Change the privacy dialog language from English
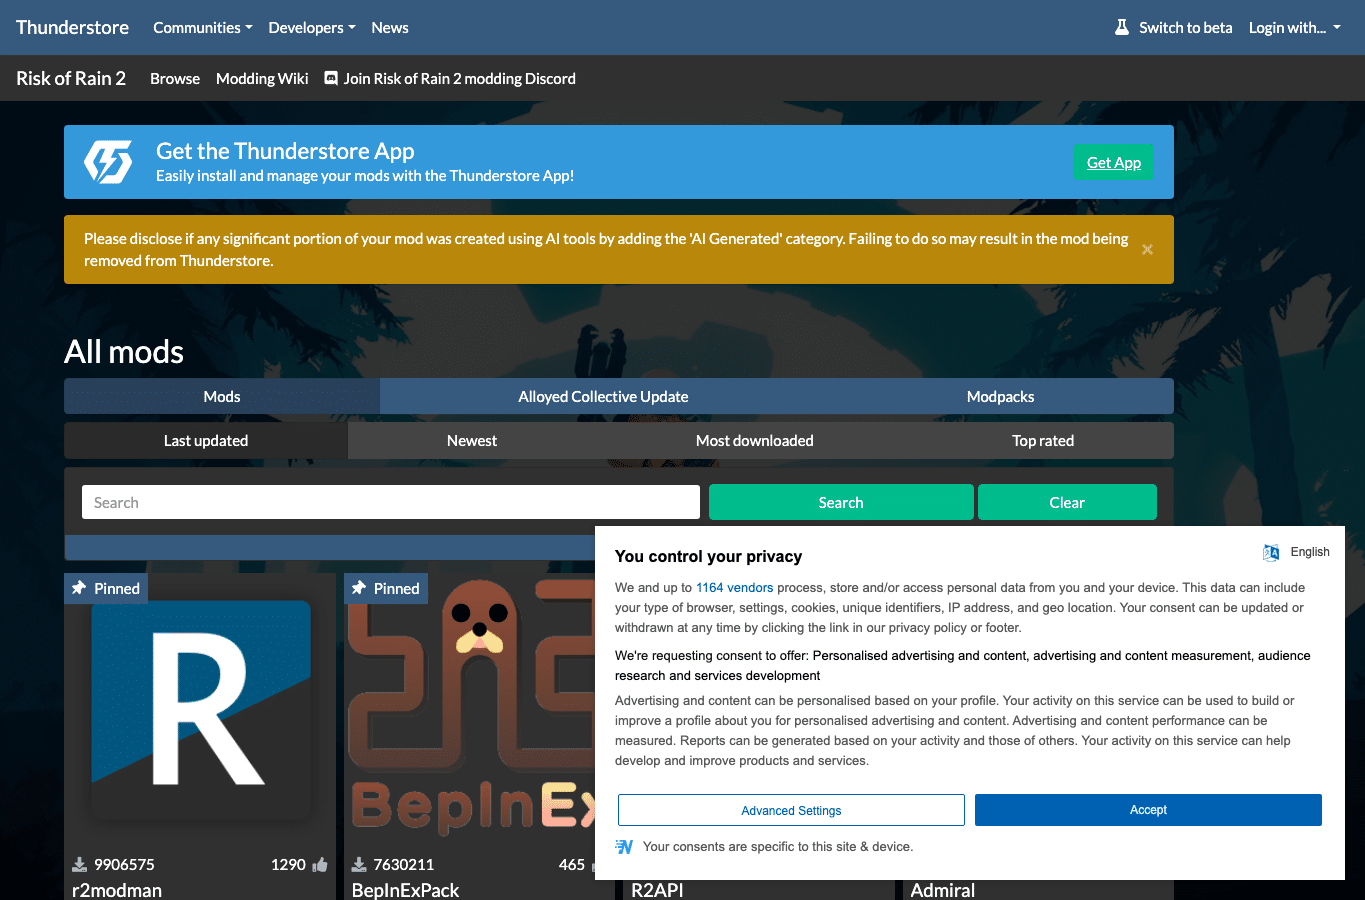This screenshot has width=1365, height=900. 1309,552
